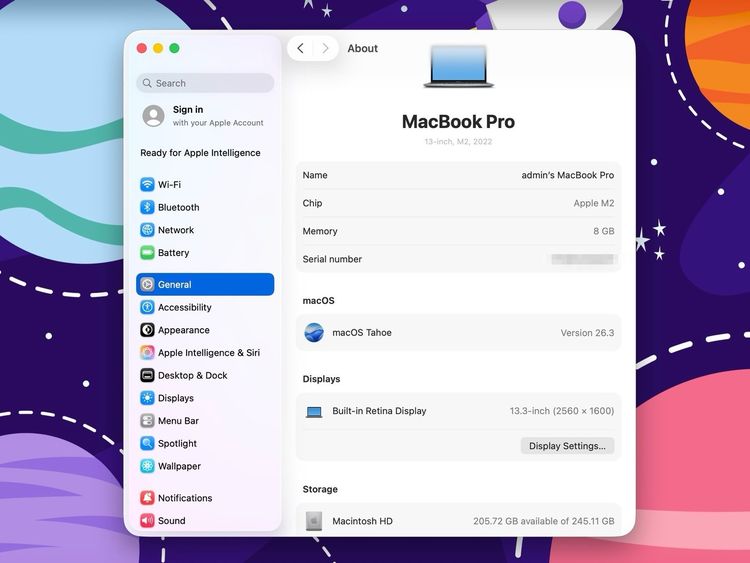Viewport: 750px width, 563px height.
Task: Click the Wallpaper flower icon
Action: point(147,466)
